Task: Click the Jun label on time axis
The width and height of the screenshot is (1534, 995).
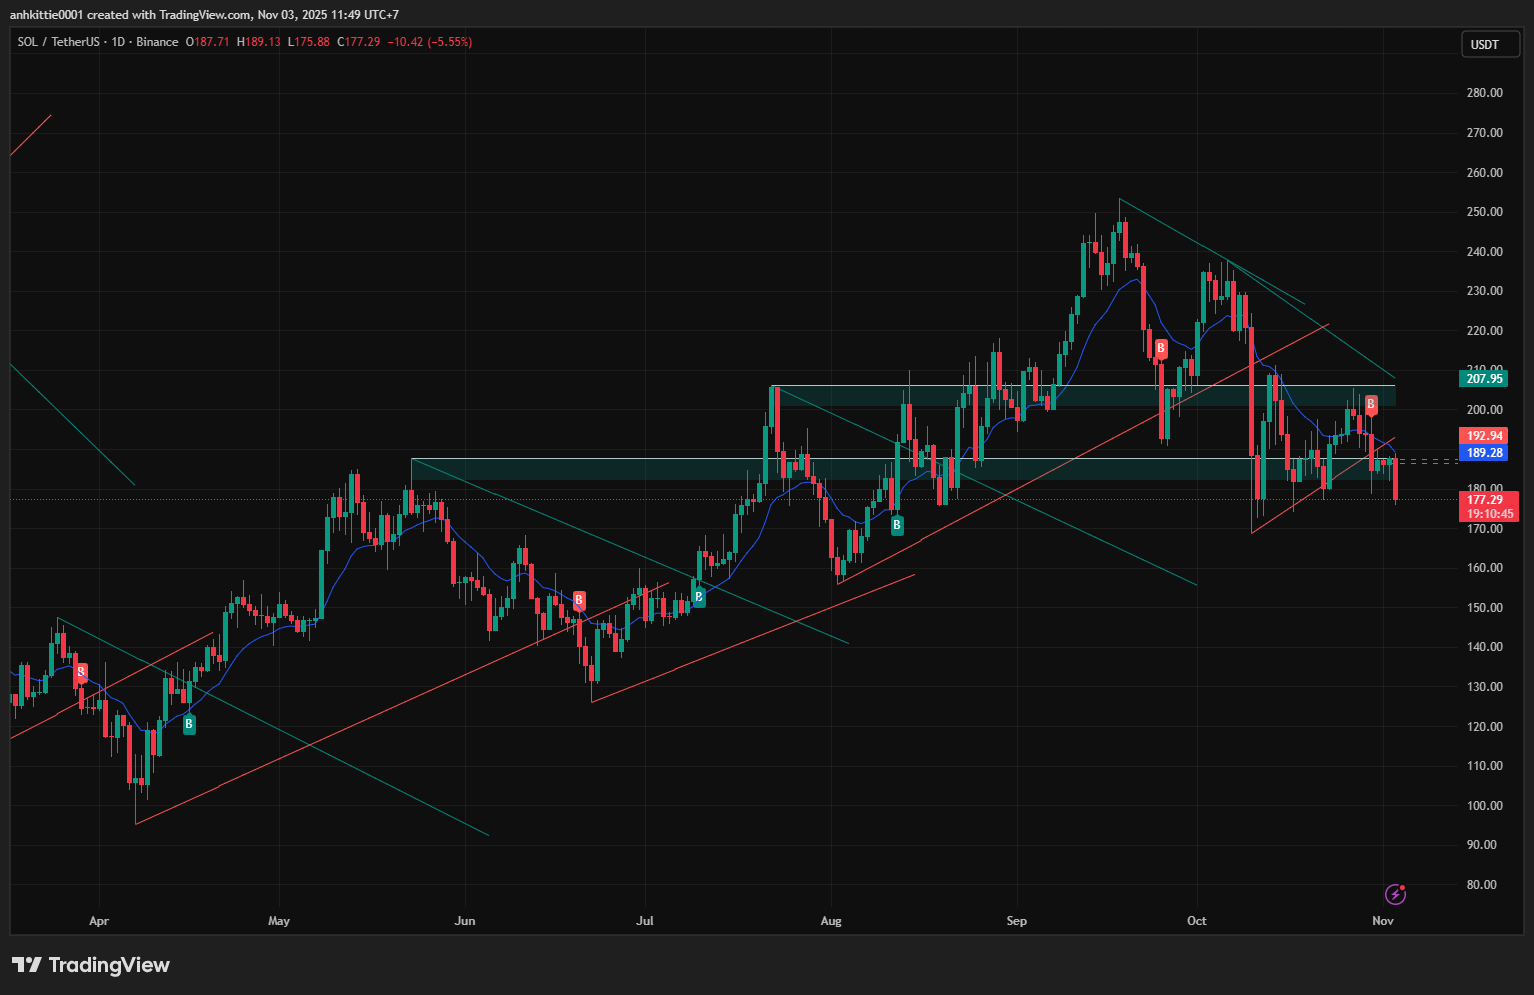Action: [464, 921]
